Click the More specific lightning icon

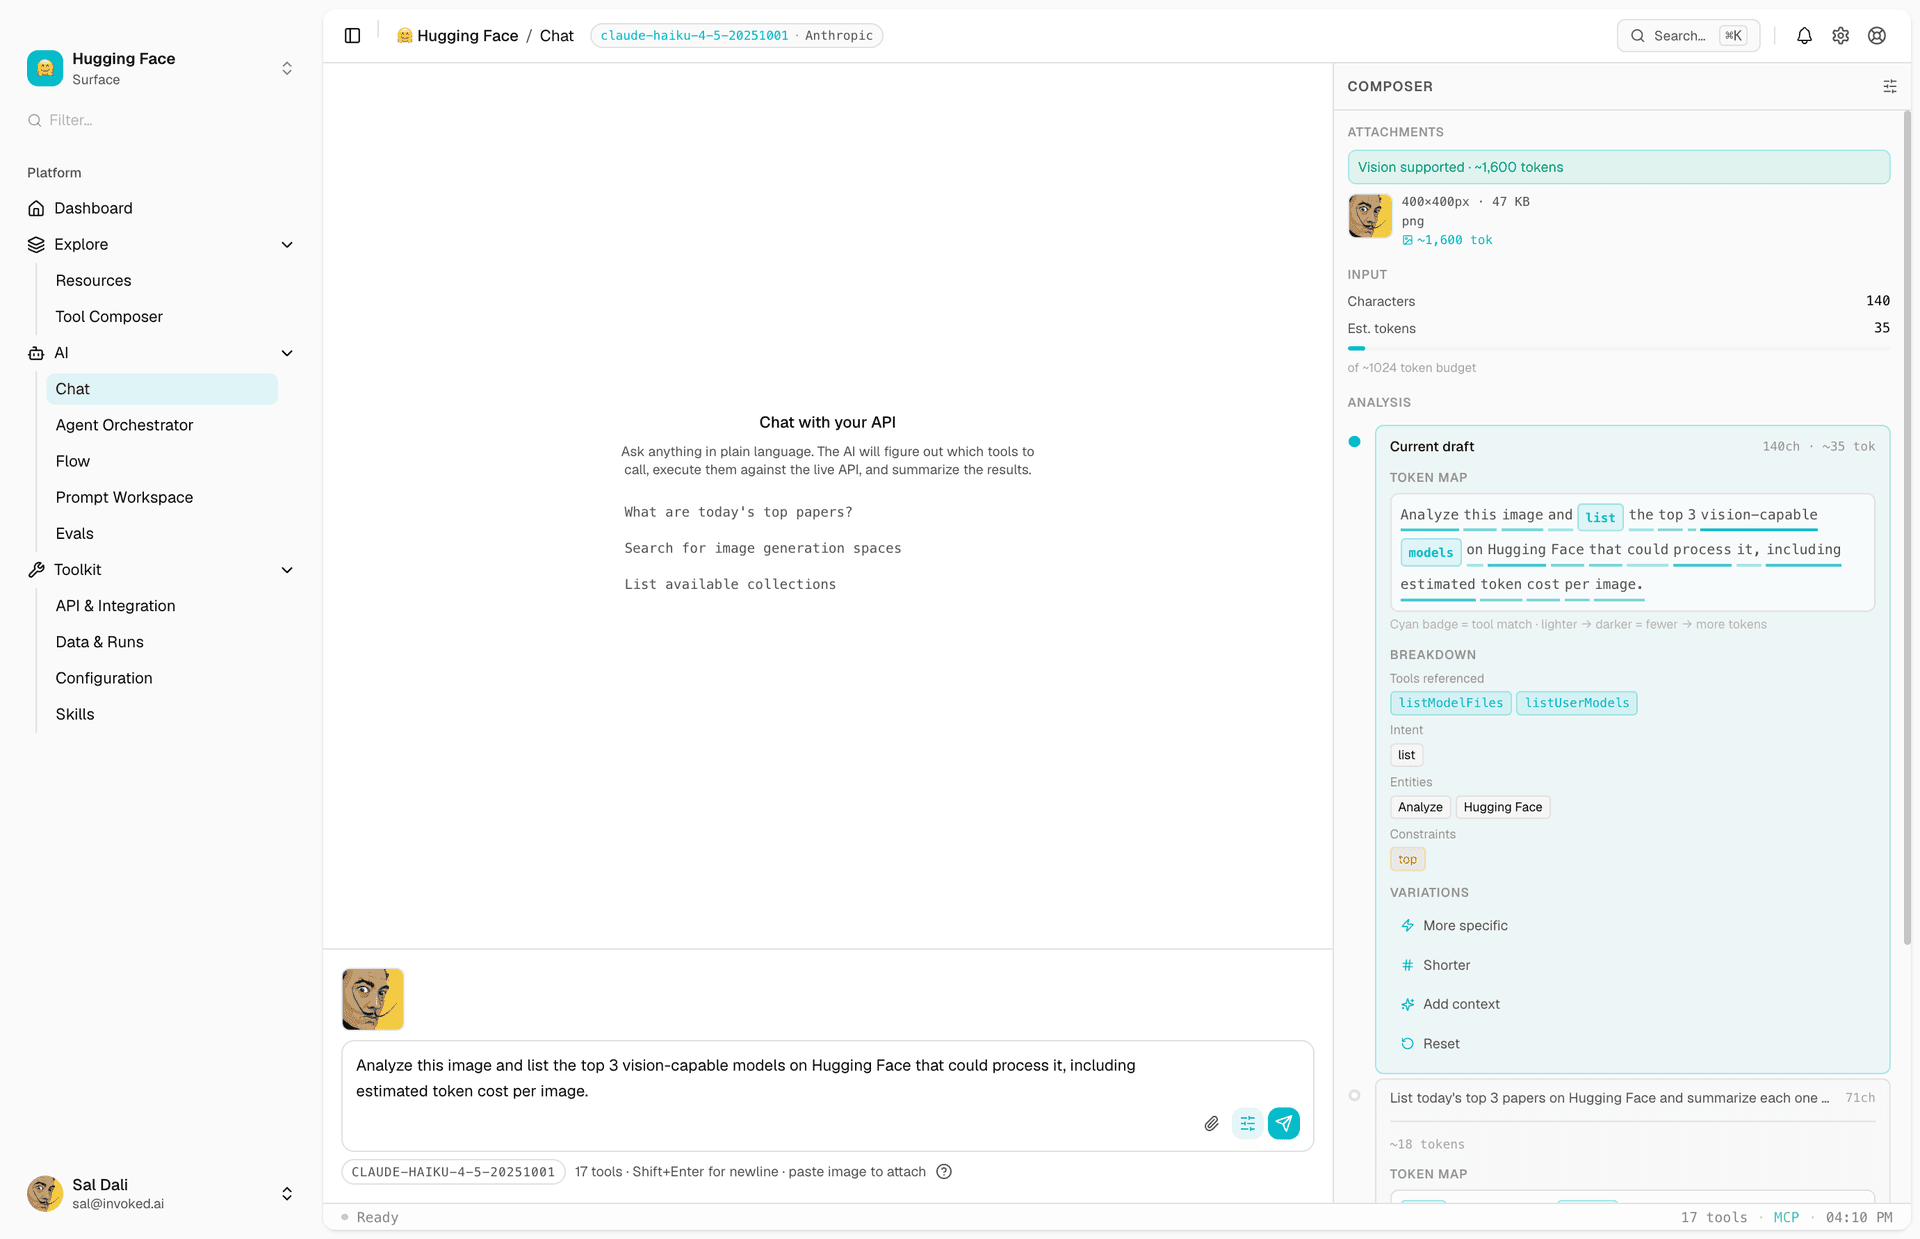click(1407, 926)
